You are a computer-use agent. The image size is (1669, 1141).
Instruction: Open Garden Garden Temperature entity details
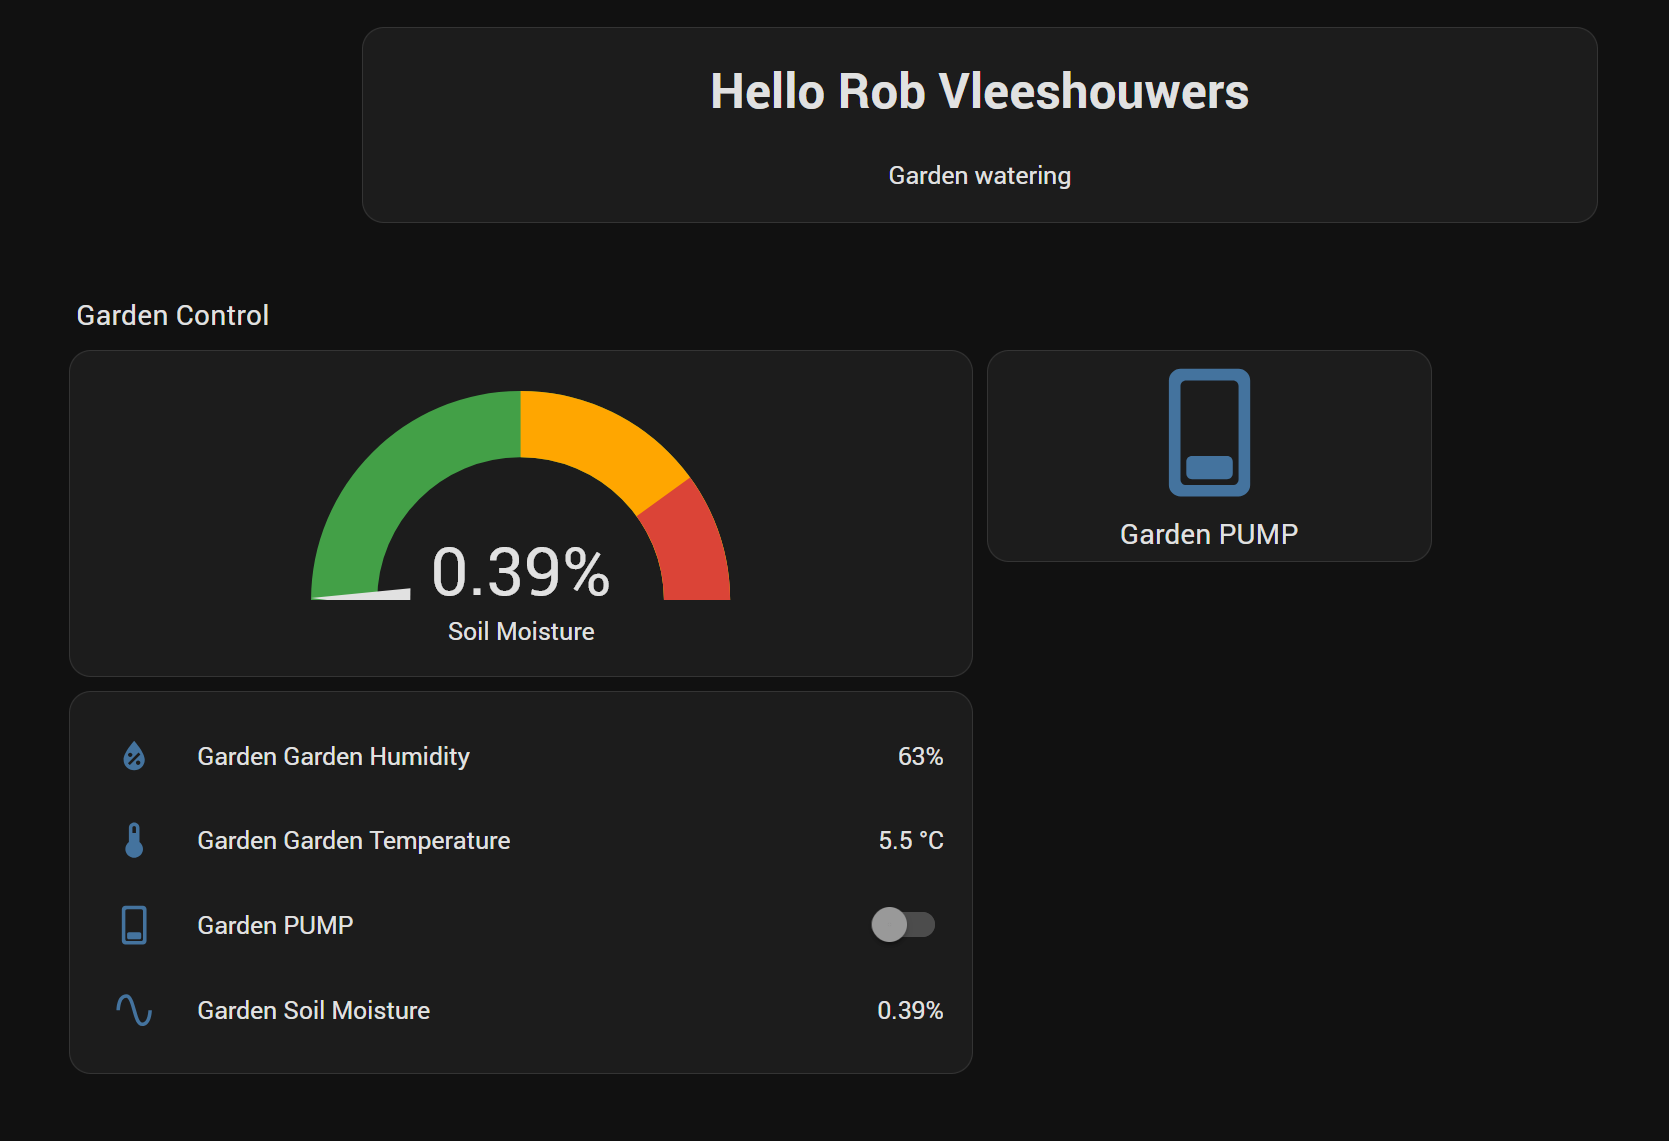point(353,840)
